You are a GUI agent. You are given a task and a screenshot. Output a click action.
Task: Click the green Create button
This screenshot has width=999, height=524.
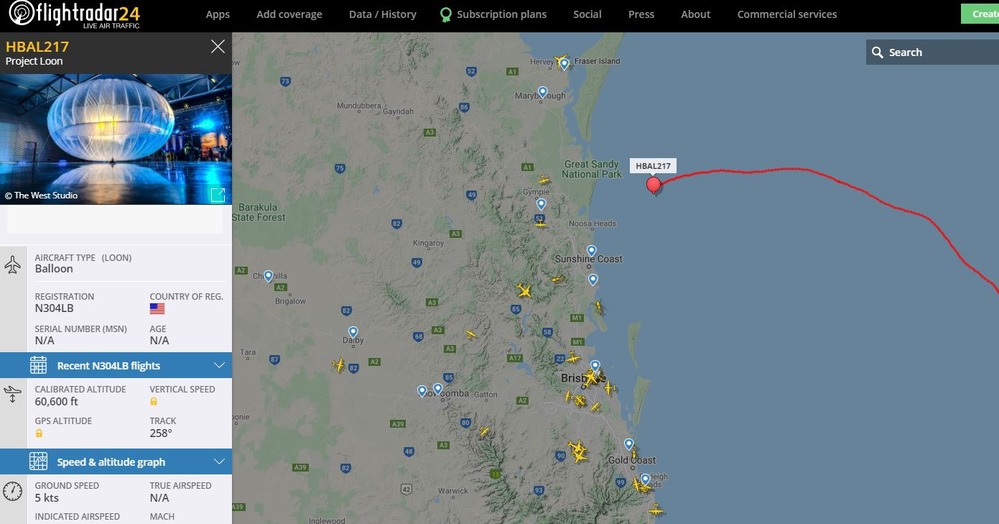tap(980, 14)
